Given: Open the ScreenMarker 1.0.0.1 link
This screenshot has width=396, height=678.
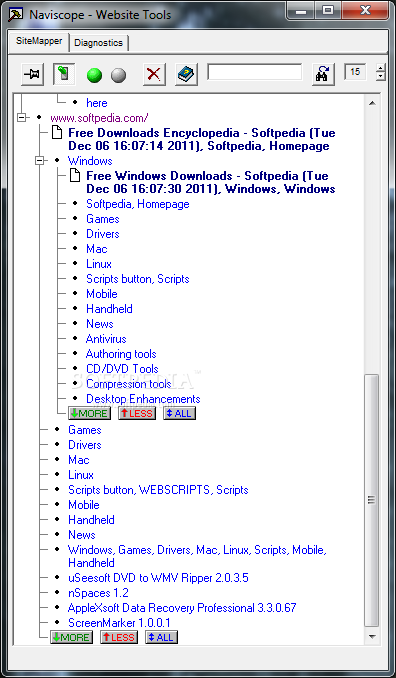Looking at the screenshot, I should pyautogui.click(x=119, y=623).
